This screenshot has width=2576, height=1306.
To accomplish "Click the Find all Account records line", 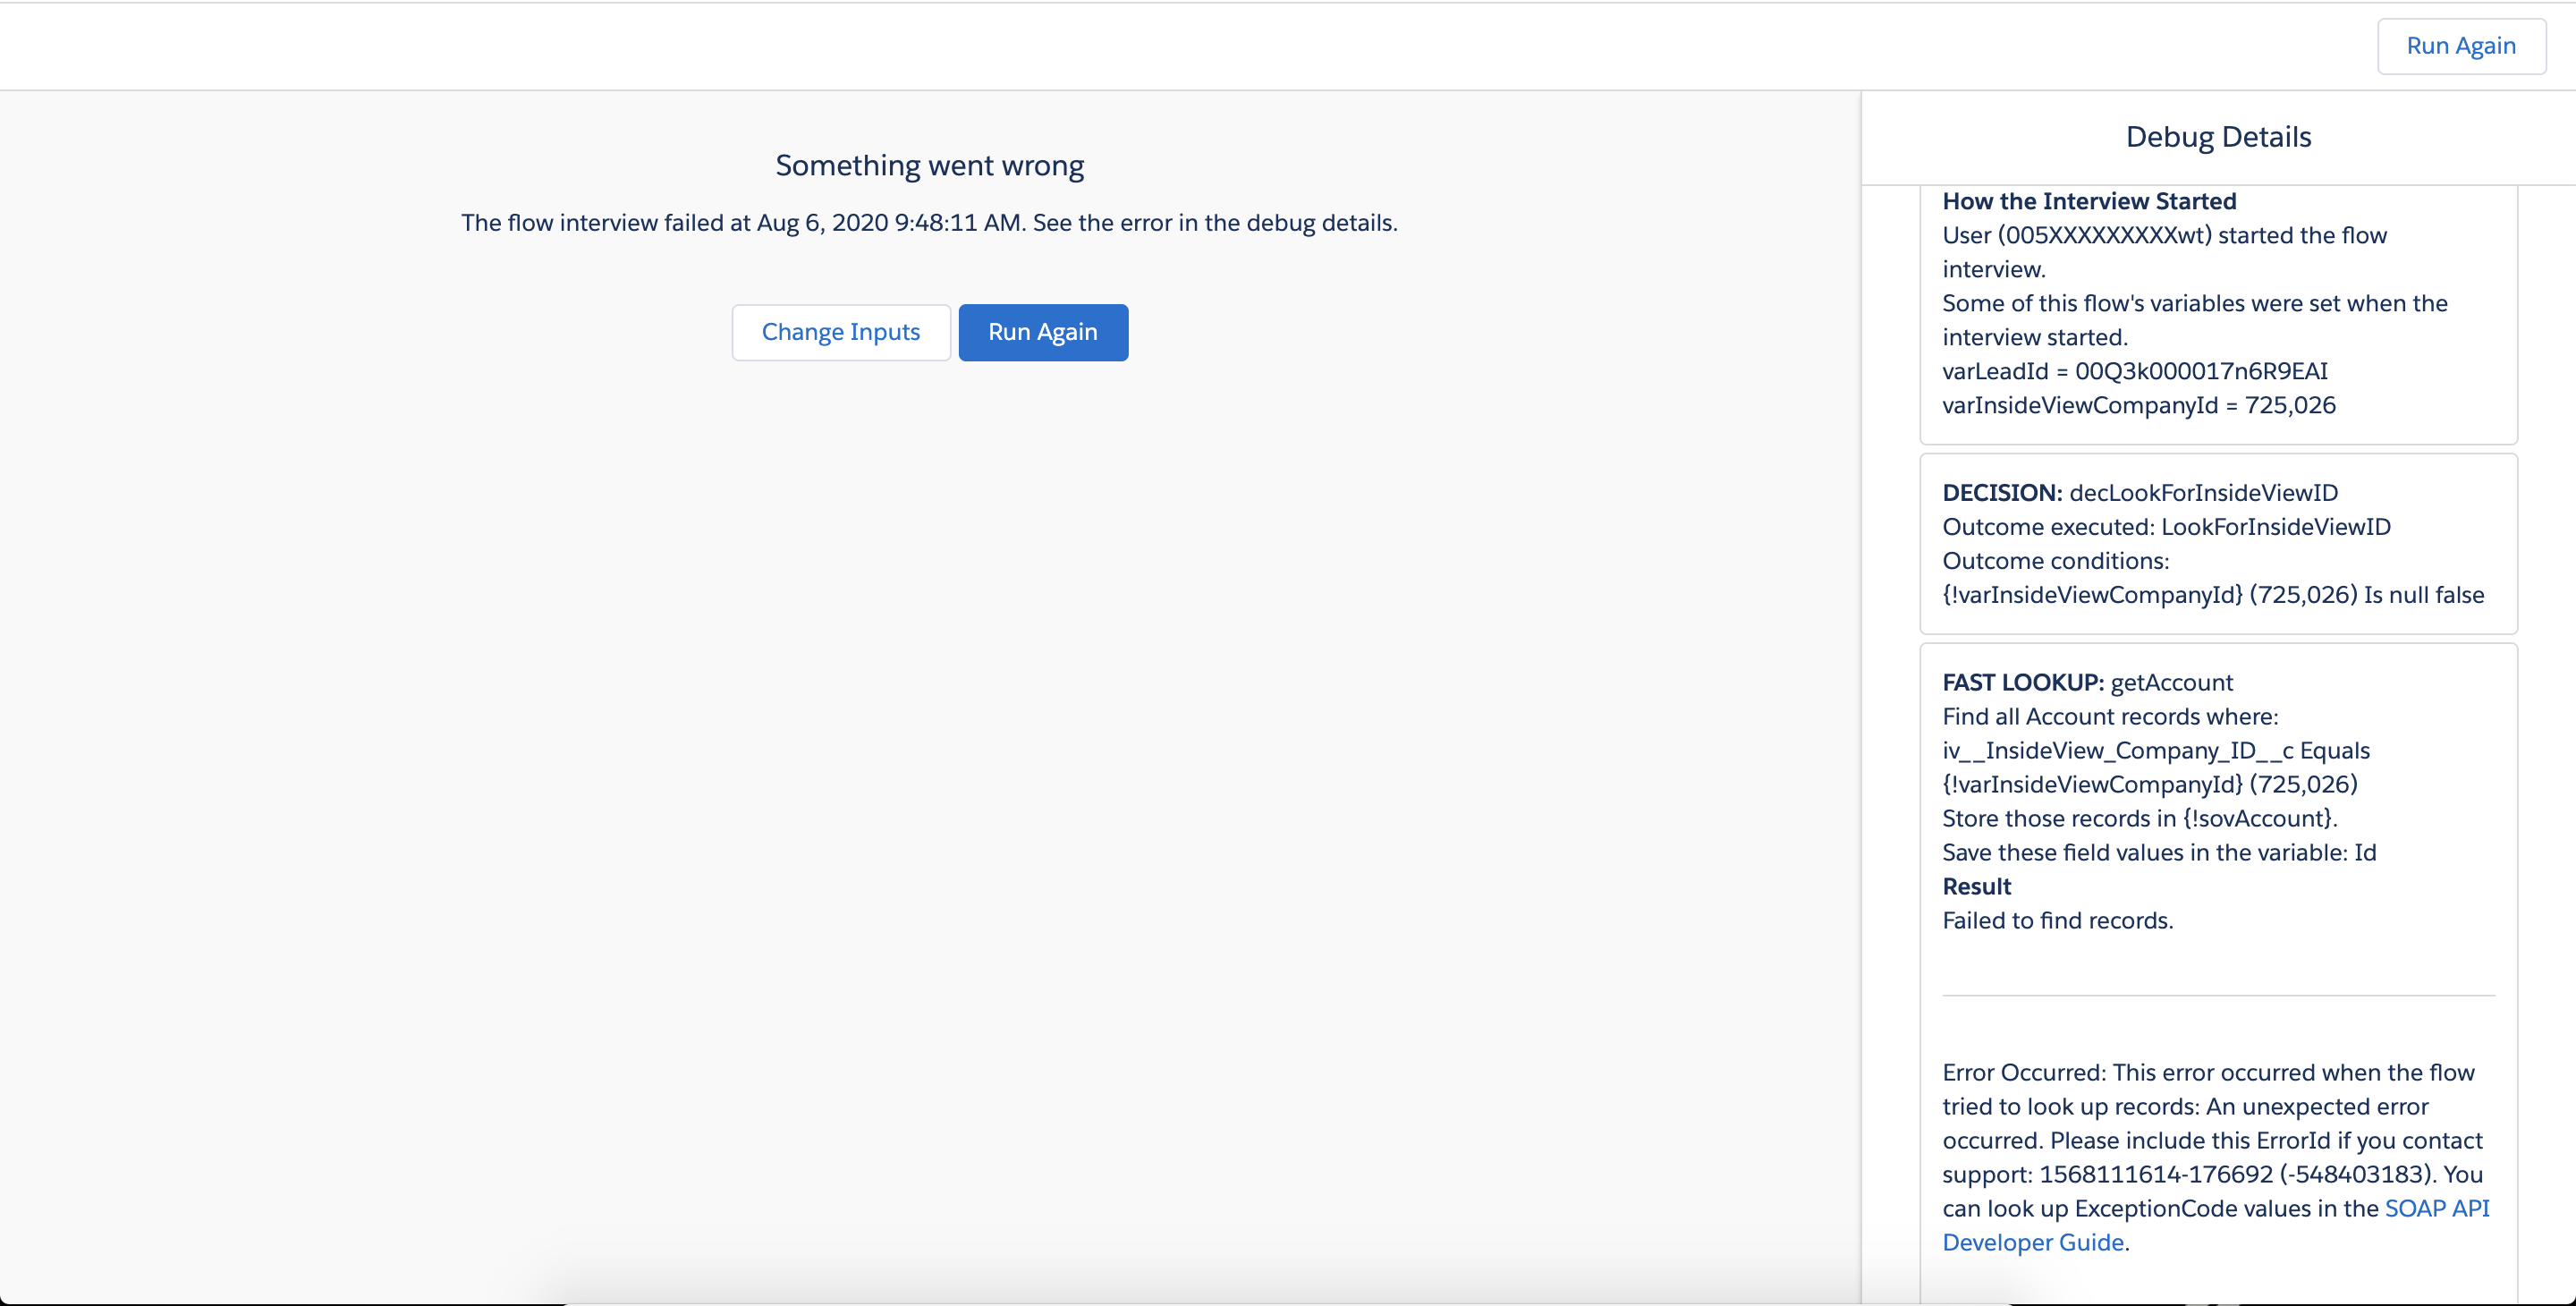I will (x=2109, y=717).
